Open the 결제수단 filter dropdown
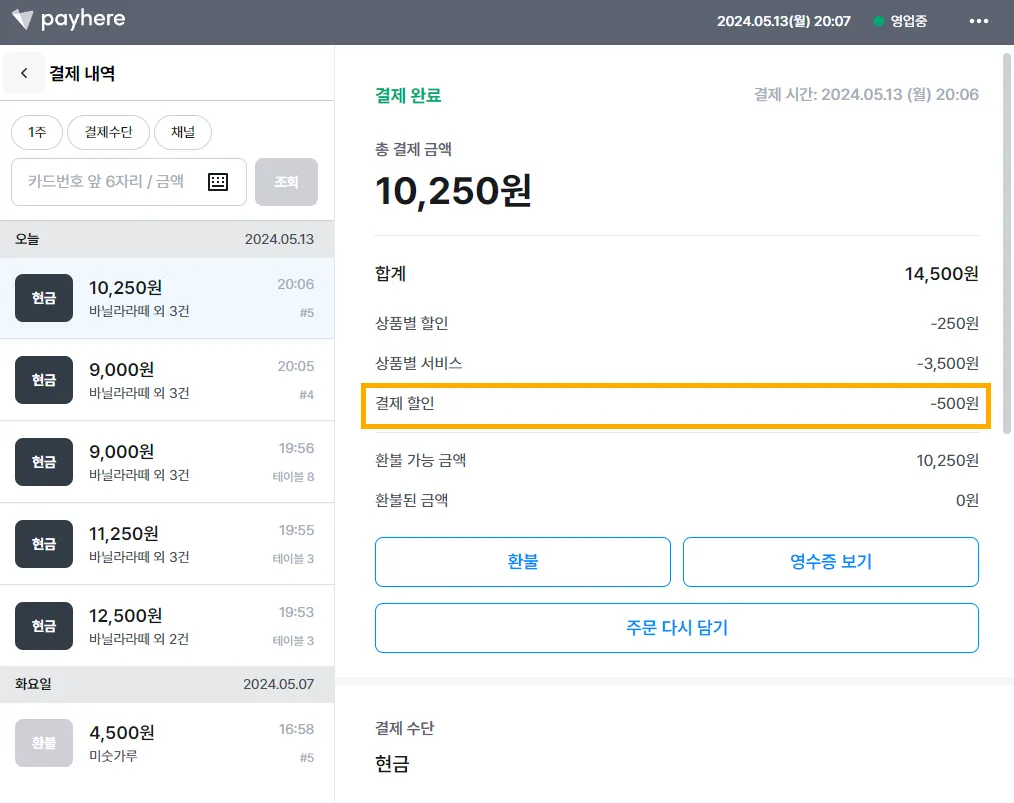The width and height of the screenshot is (1014, 803). (x=110, y=132)
